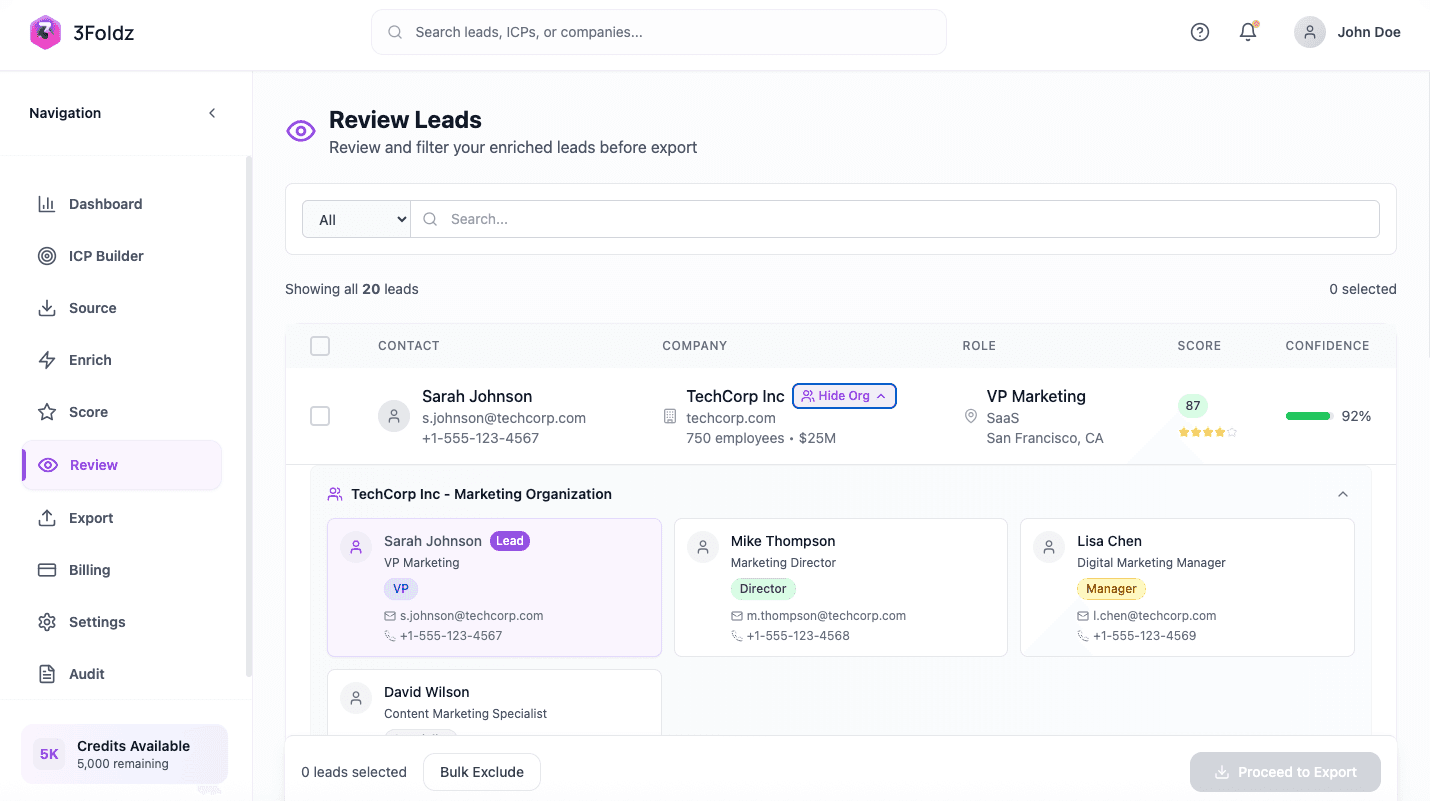Image resolution: width=1430 pixels, height=801 pixels.
Task: Click Hide Org toggle button
Action: pyautogui.click(x=845, y=396)
